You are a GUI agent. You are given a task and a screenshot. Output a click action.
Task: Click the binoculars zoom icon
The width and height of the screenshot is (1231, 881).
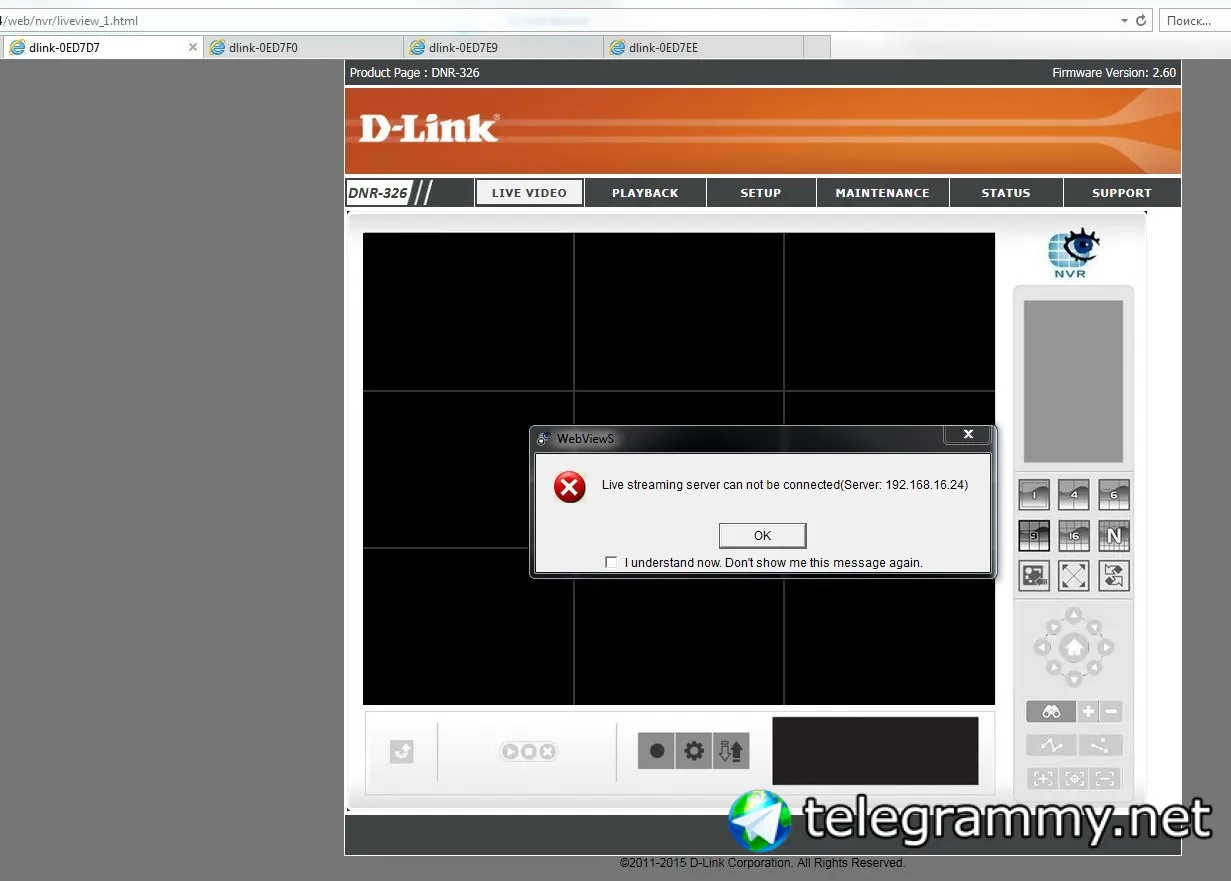(x=1051, y=712)
